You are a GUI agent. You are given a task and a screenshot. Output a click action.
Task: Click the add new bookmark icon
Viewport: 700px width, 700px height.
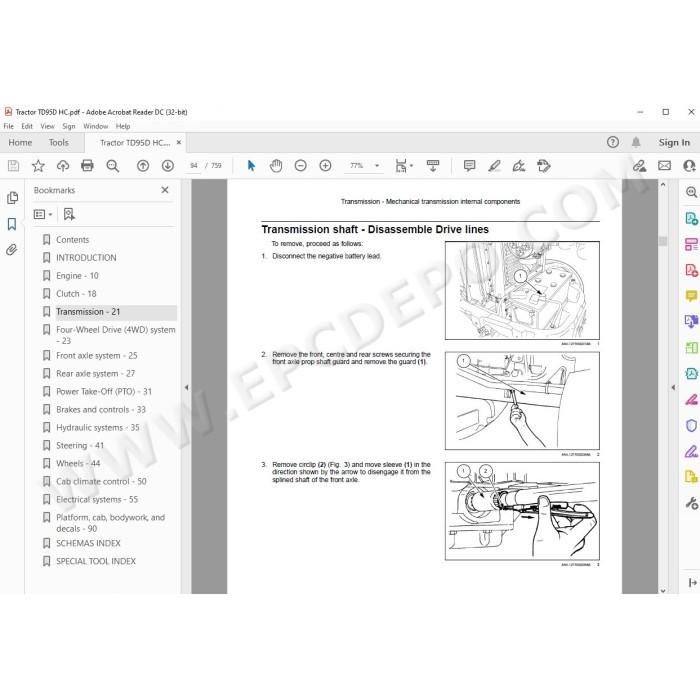[69, 215]
